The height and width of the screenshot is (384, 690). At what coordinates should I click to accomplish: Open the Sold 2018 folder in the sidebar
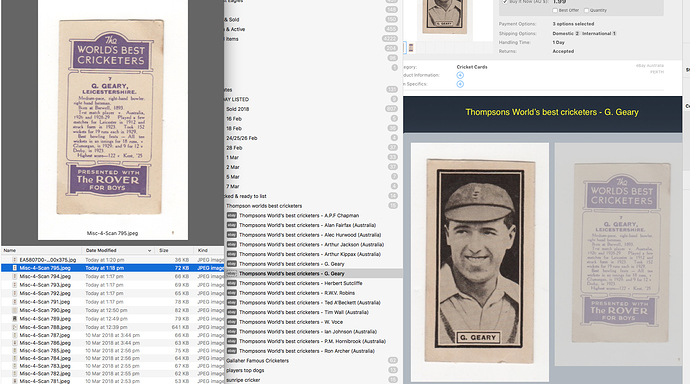(x=238, y=109)
